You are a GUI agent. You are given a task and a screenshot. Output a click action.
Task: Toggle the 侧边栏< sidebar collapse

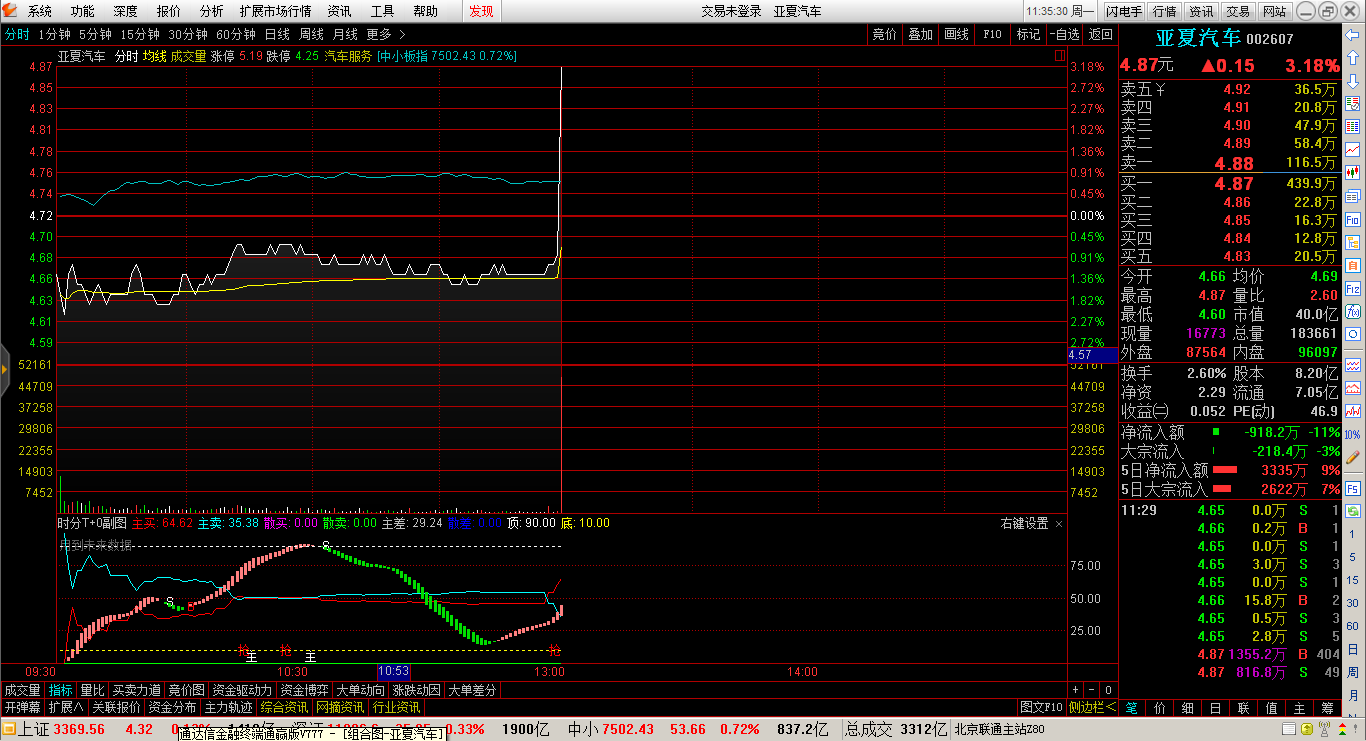(1092, 707)
